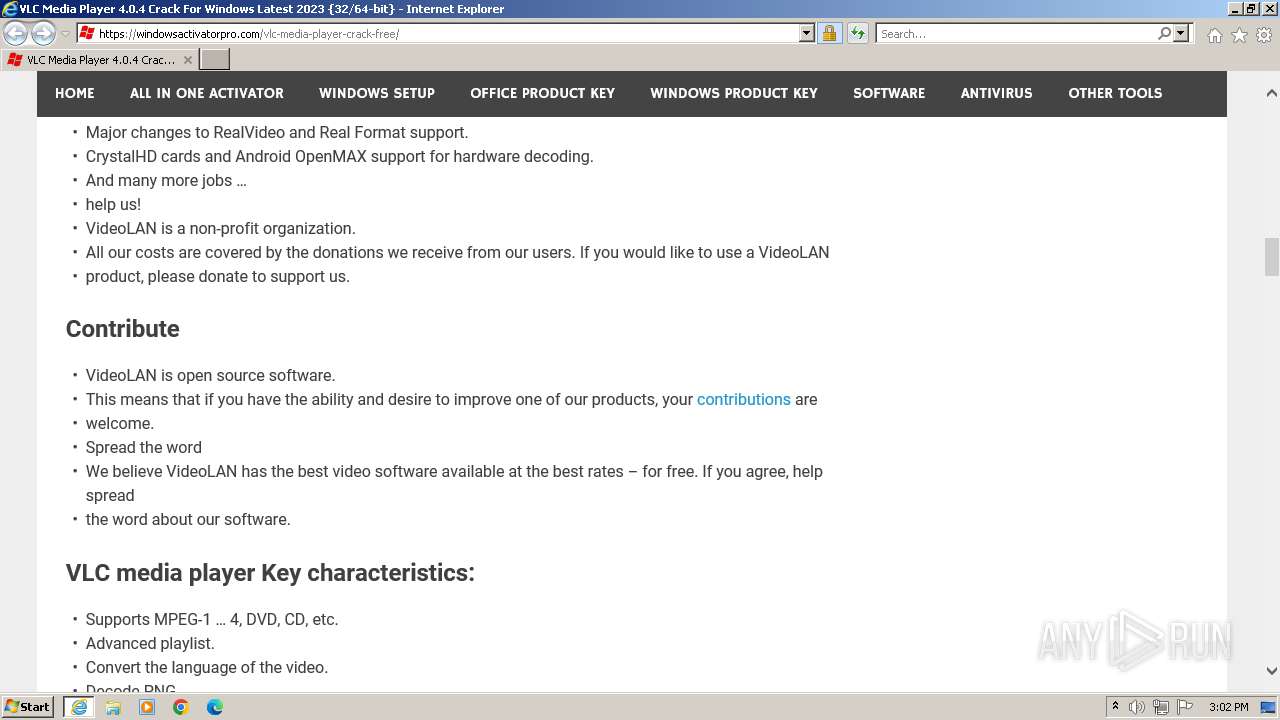This screenshot has height=720, width=1280.
Task: Click 'Convert the language of the video.' text
Action: pos(206,667)
